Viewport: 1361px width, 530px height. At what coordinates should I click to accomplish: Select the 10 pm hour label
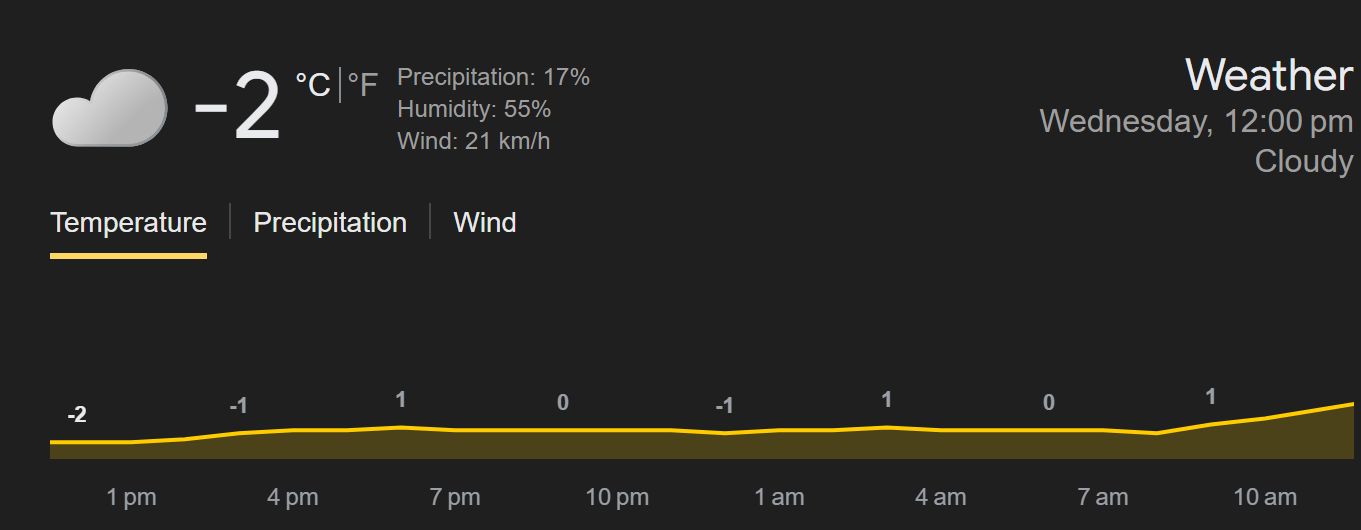pyautogui.click(x=617, y=497)
